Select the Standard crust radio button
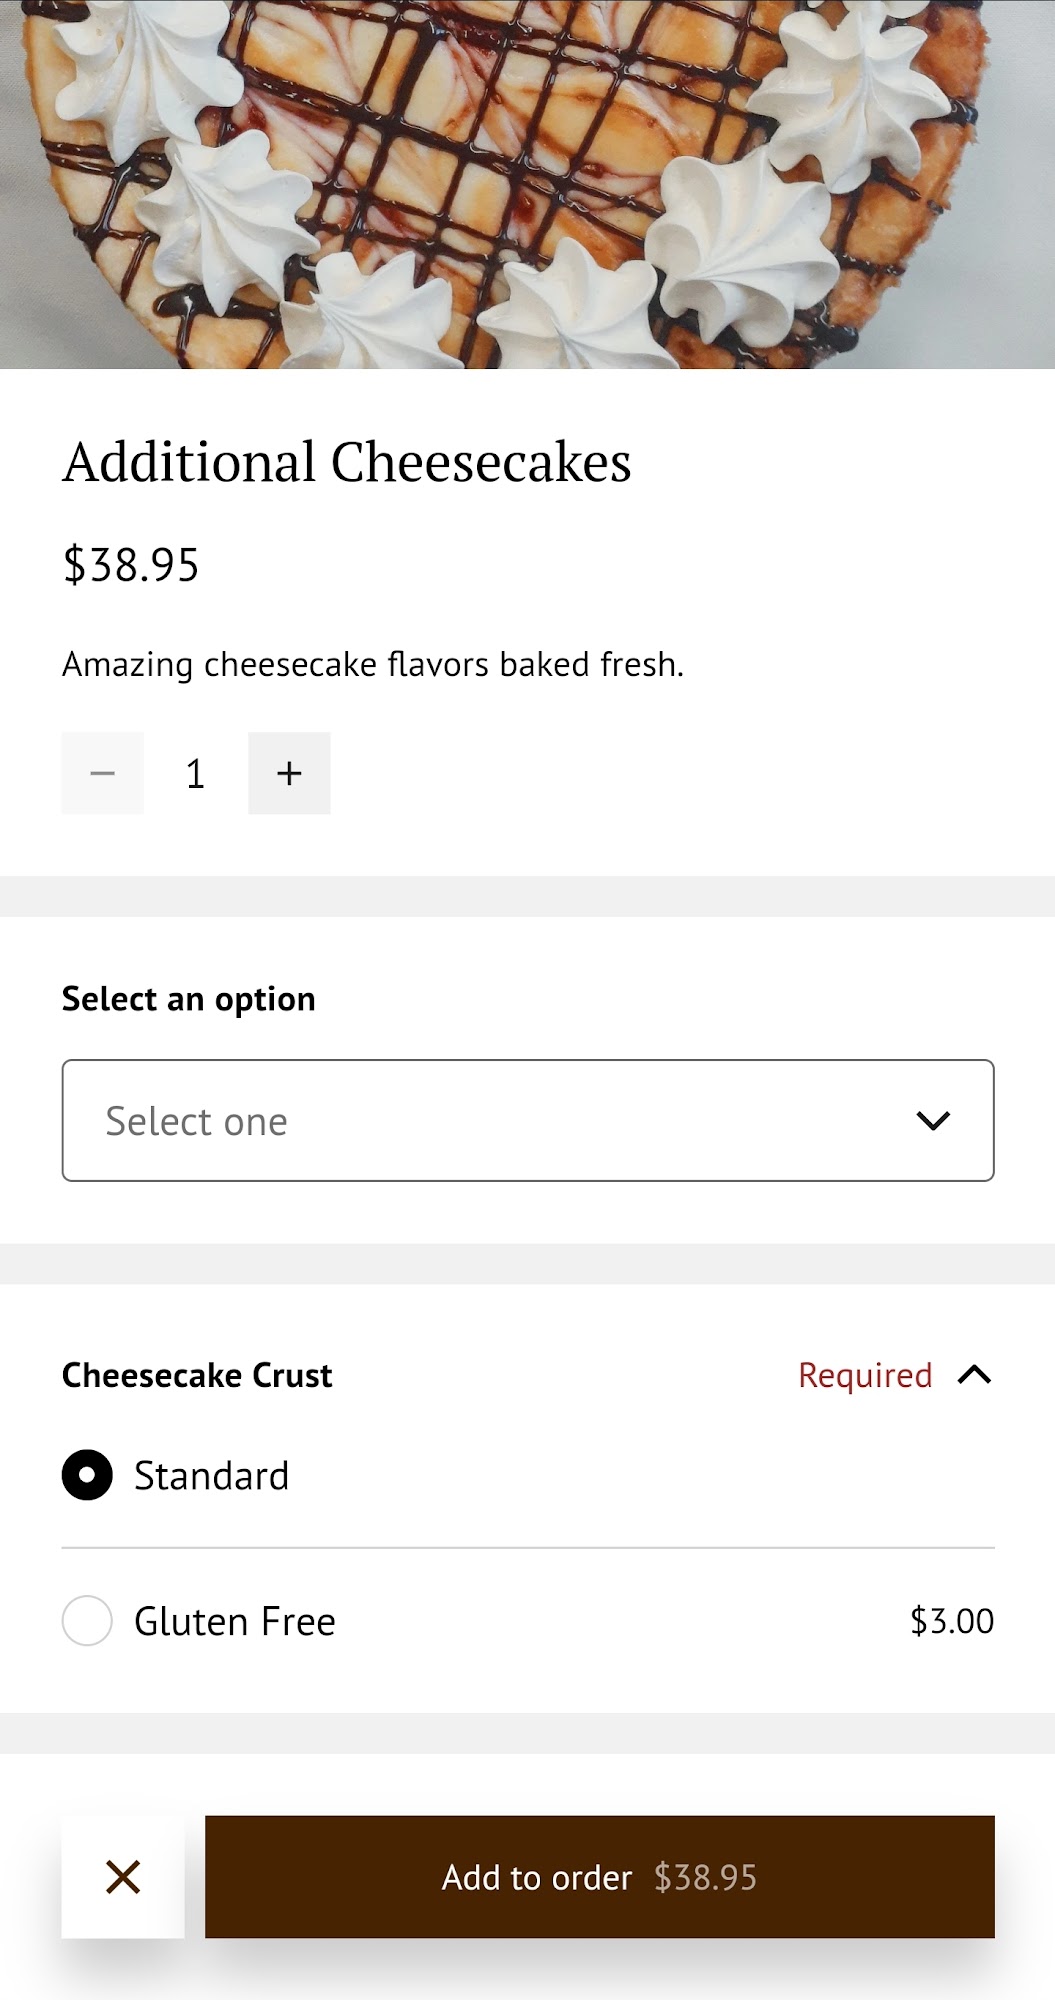Screen dimensions: 1055x2000 pyautogui.click(x=87, y=1475)
